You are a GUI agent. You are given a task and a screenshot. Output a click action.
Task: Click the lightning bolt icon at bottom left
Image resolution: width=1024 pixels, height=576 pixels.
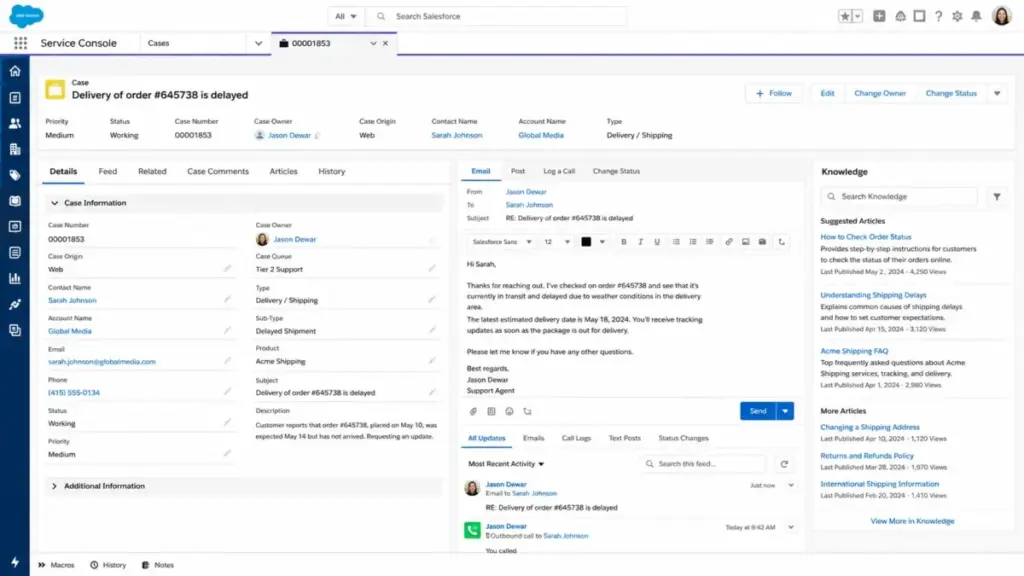(15, 562)
